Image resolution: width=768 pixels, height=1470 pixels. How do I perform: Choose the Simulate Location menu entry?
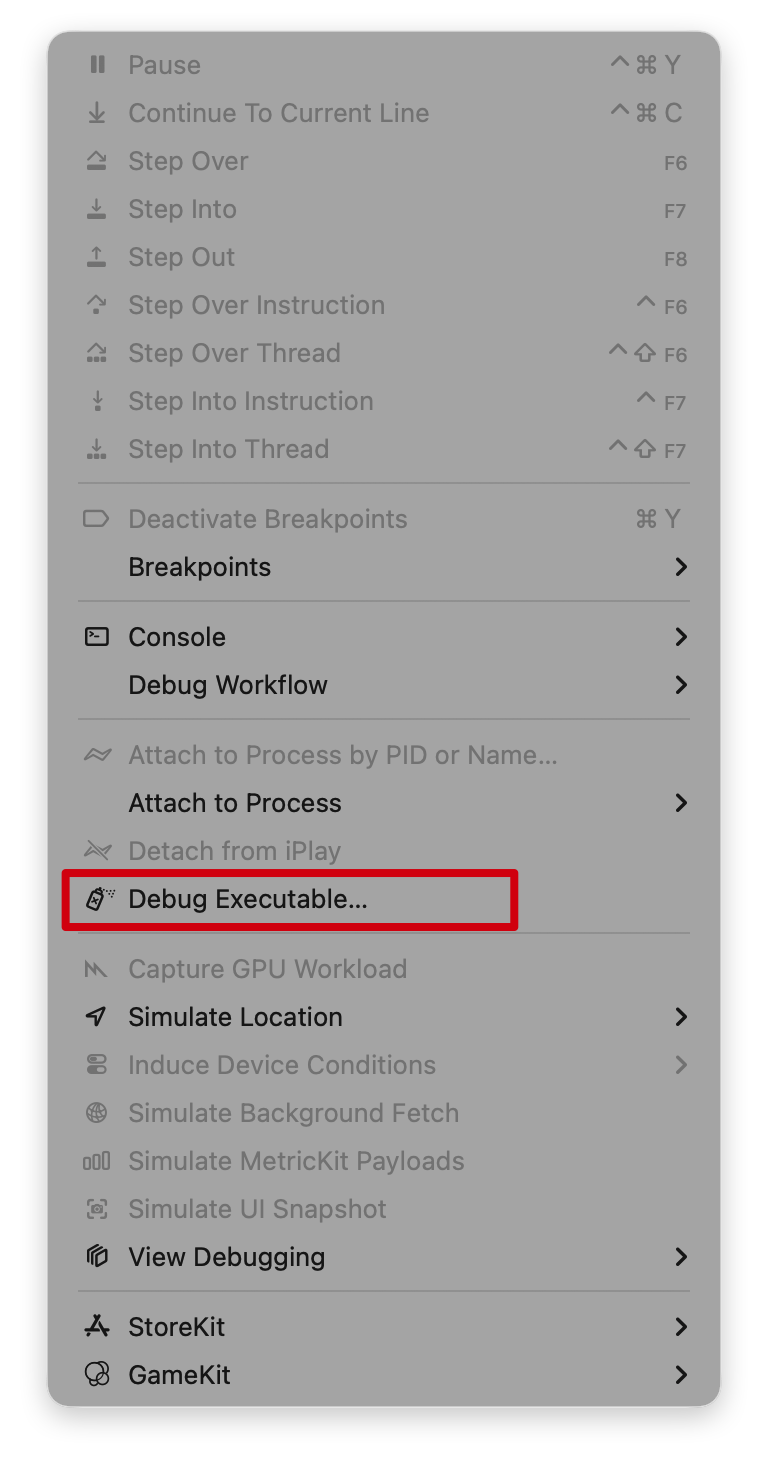[x=235, y=1017]
